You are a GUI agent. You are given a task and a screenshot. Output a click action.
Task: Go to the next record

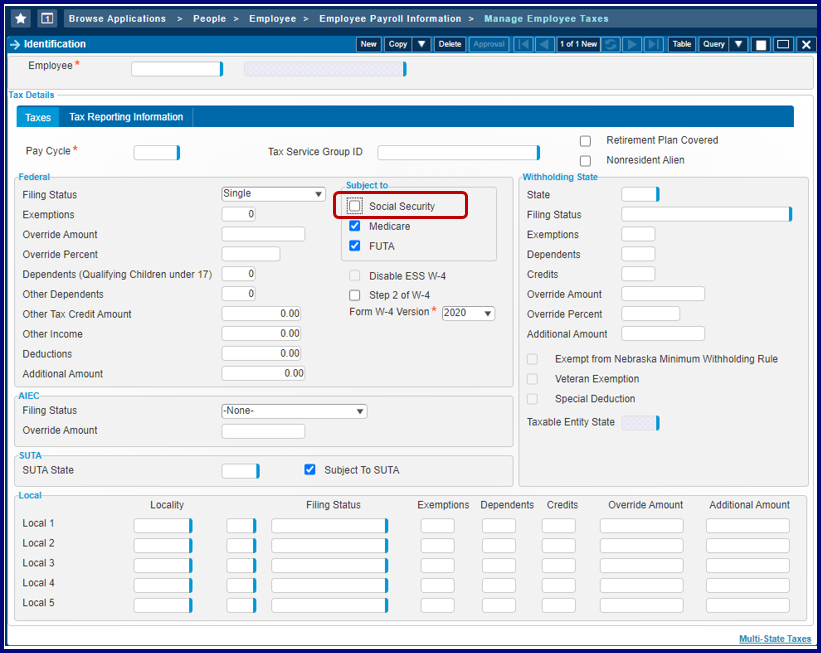(633, 44)
